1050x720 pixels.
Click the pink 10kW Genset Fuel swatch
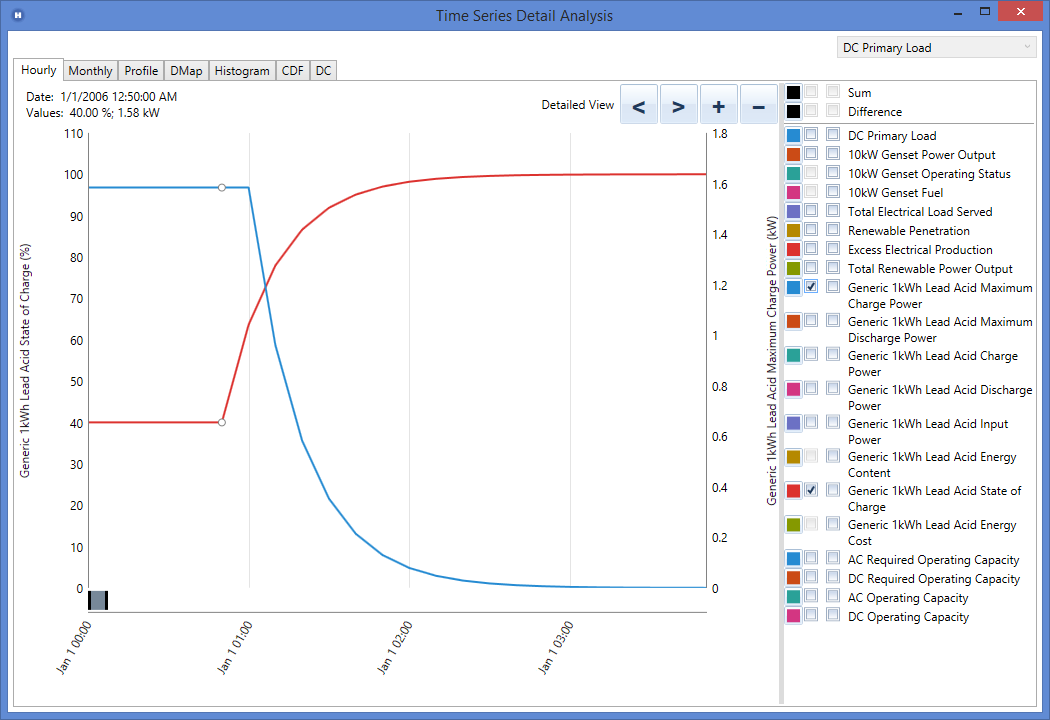(x=793, y=192)
